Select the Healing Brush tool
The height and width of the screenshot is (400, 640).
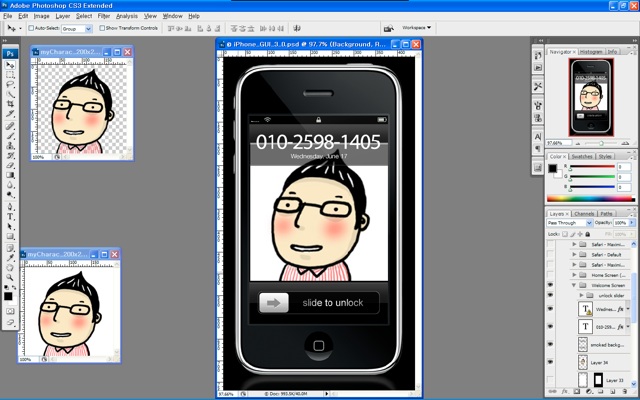(x=10, y=126)
